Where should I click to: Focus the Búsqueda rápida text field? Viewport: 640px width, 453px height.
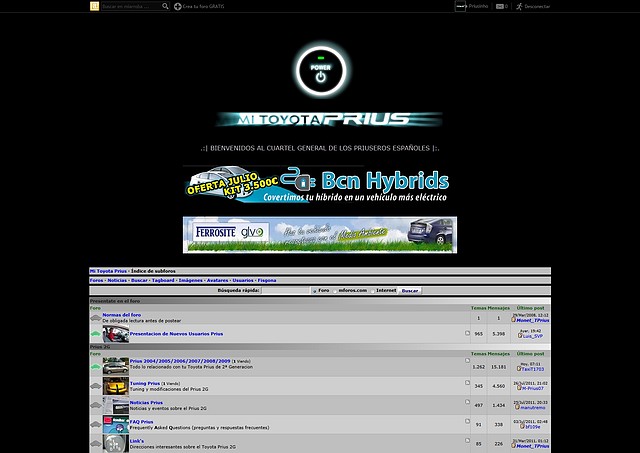click(x=286, y=291)
